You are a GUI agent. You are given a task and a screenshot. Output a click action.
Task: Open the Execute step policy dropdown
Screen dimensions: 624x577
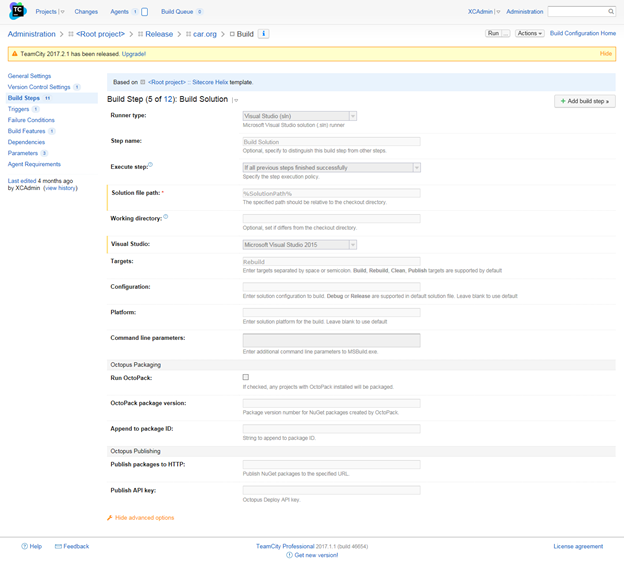[x=332, y=168]
